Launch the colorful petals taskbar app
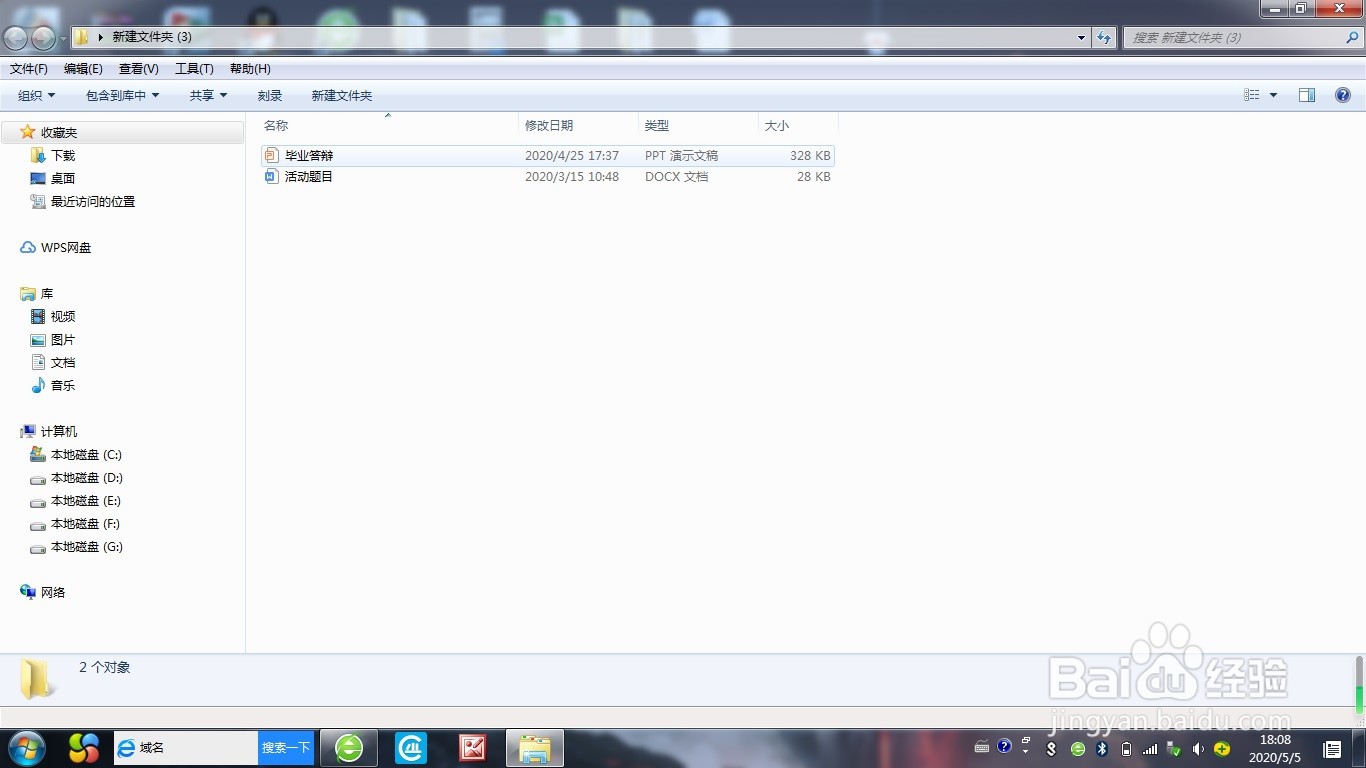 click(84, 748)
